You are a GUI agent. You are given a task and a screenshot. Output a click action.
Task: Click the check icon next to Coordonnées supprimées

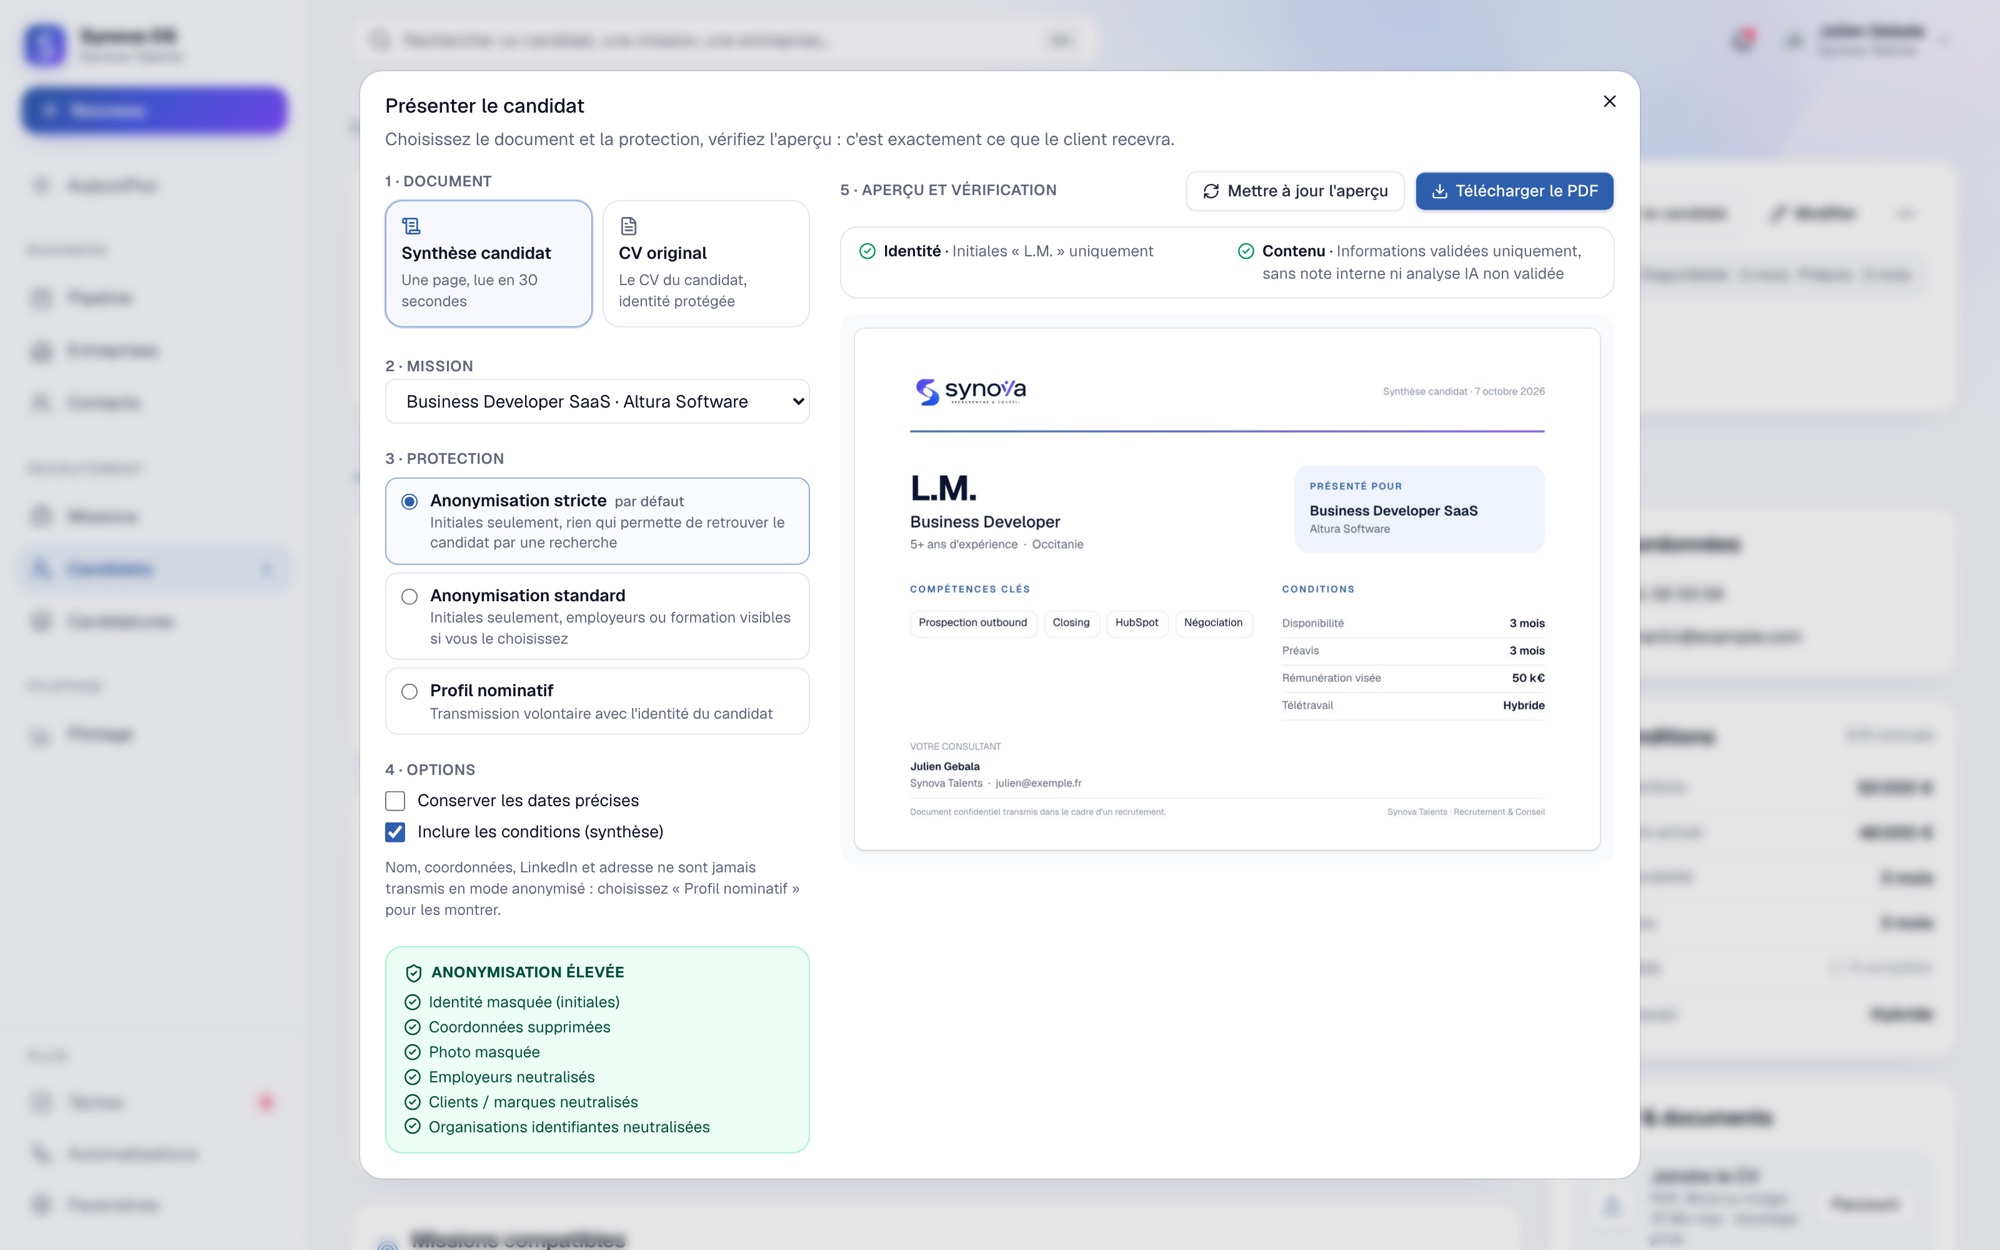(x=412, y=1027)
